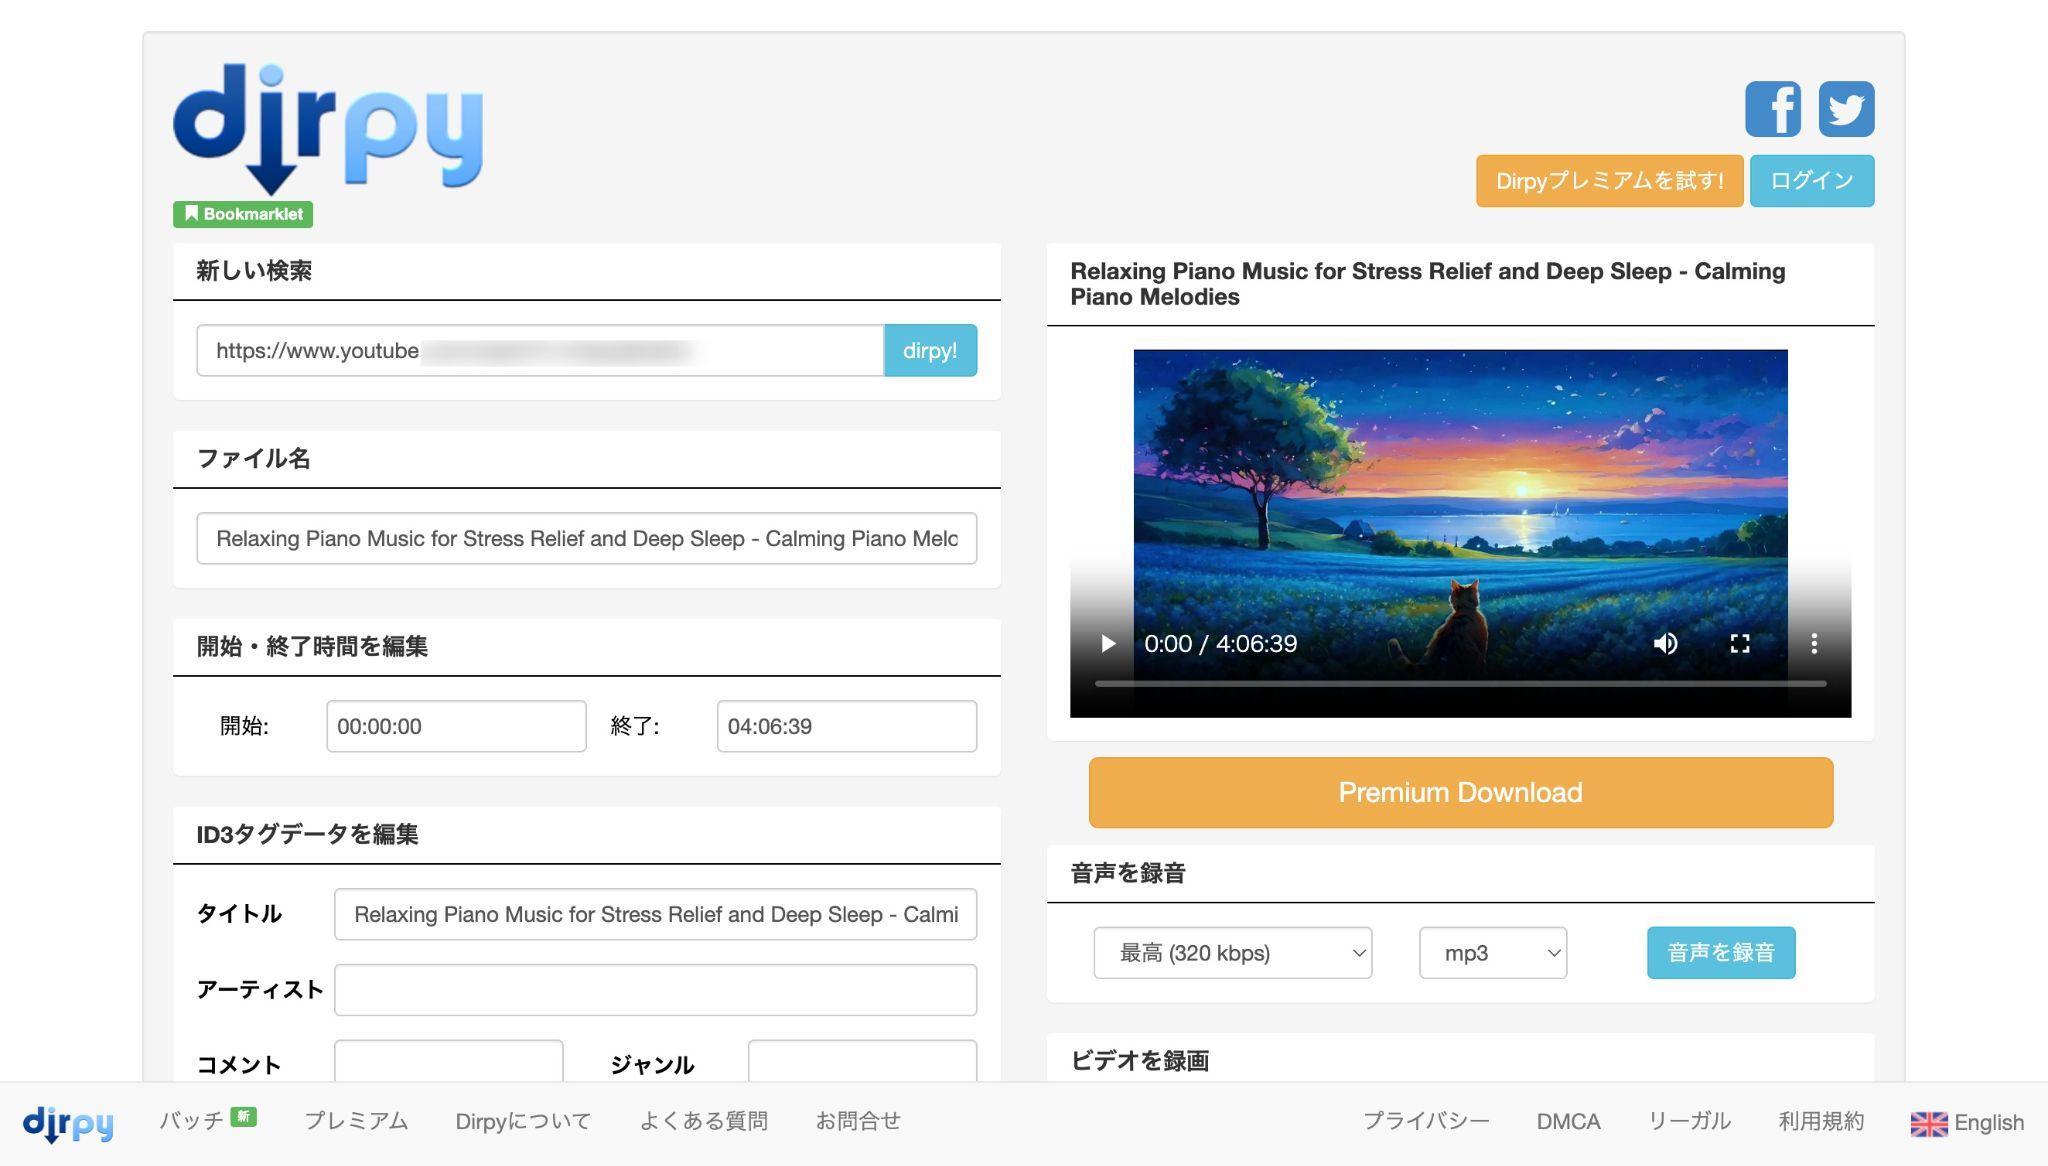Screen dimensions: 2048x1166
Task: Click the コメント comment field
Action: point(448,1062)
